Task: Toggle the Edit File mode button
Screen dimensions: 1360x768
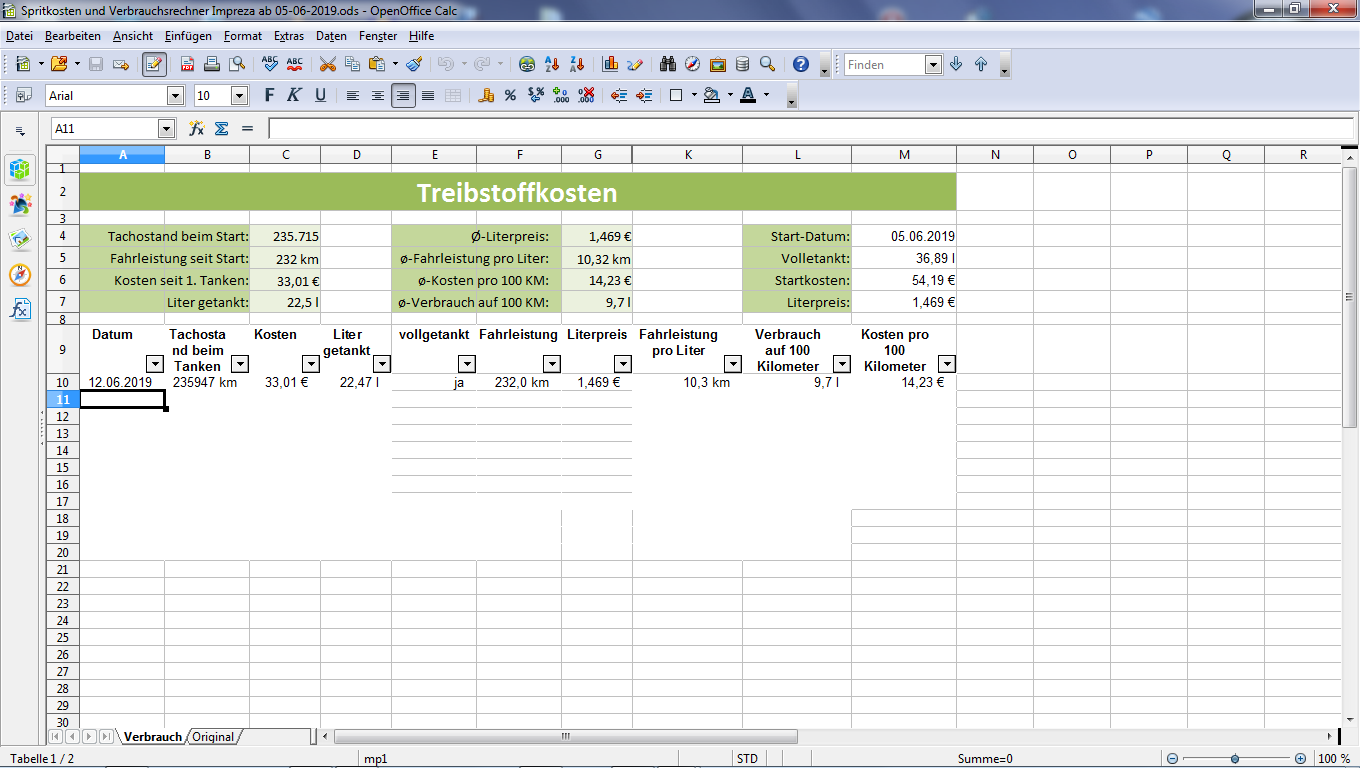Action: coord(154,64)
